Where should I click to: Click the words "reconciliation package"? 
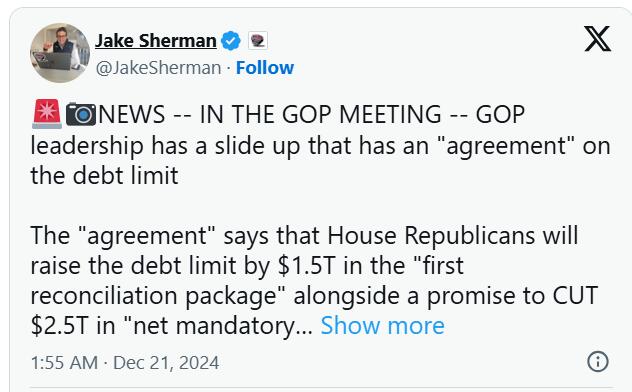[x=154, y=296]
